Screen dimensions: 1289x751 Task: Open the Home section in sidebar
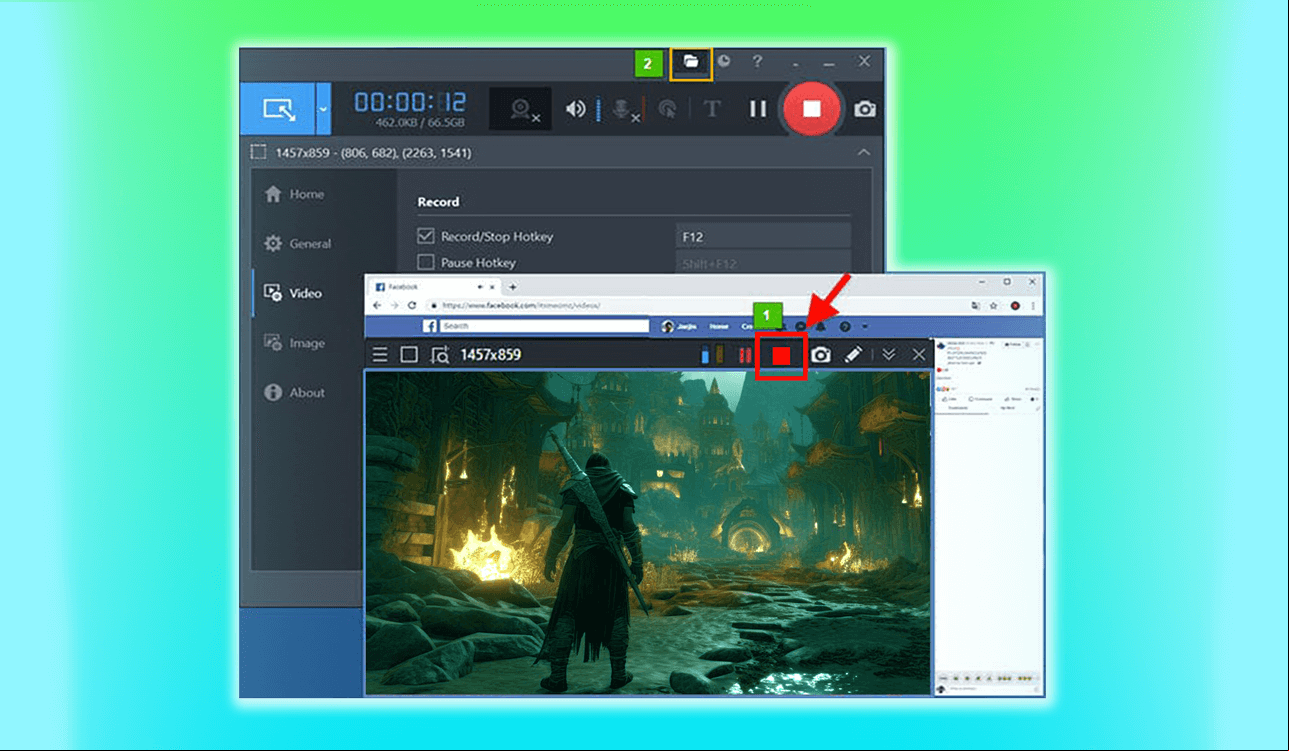pyautogui.click(x=294, y=194)
